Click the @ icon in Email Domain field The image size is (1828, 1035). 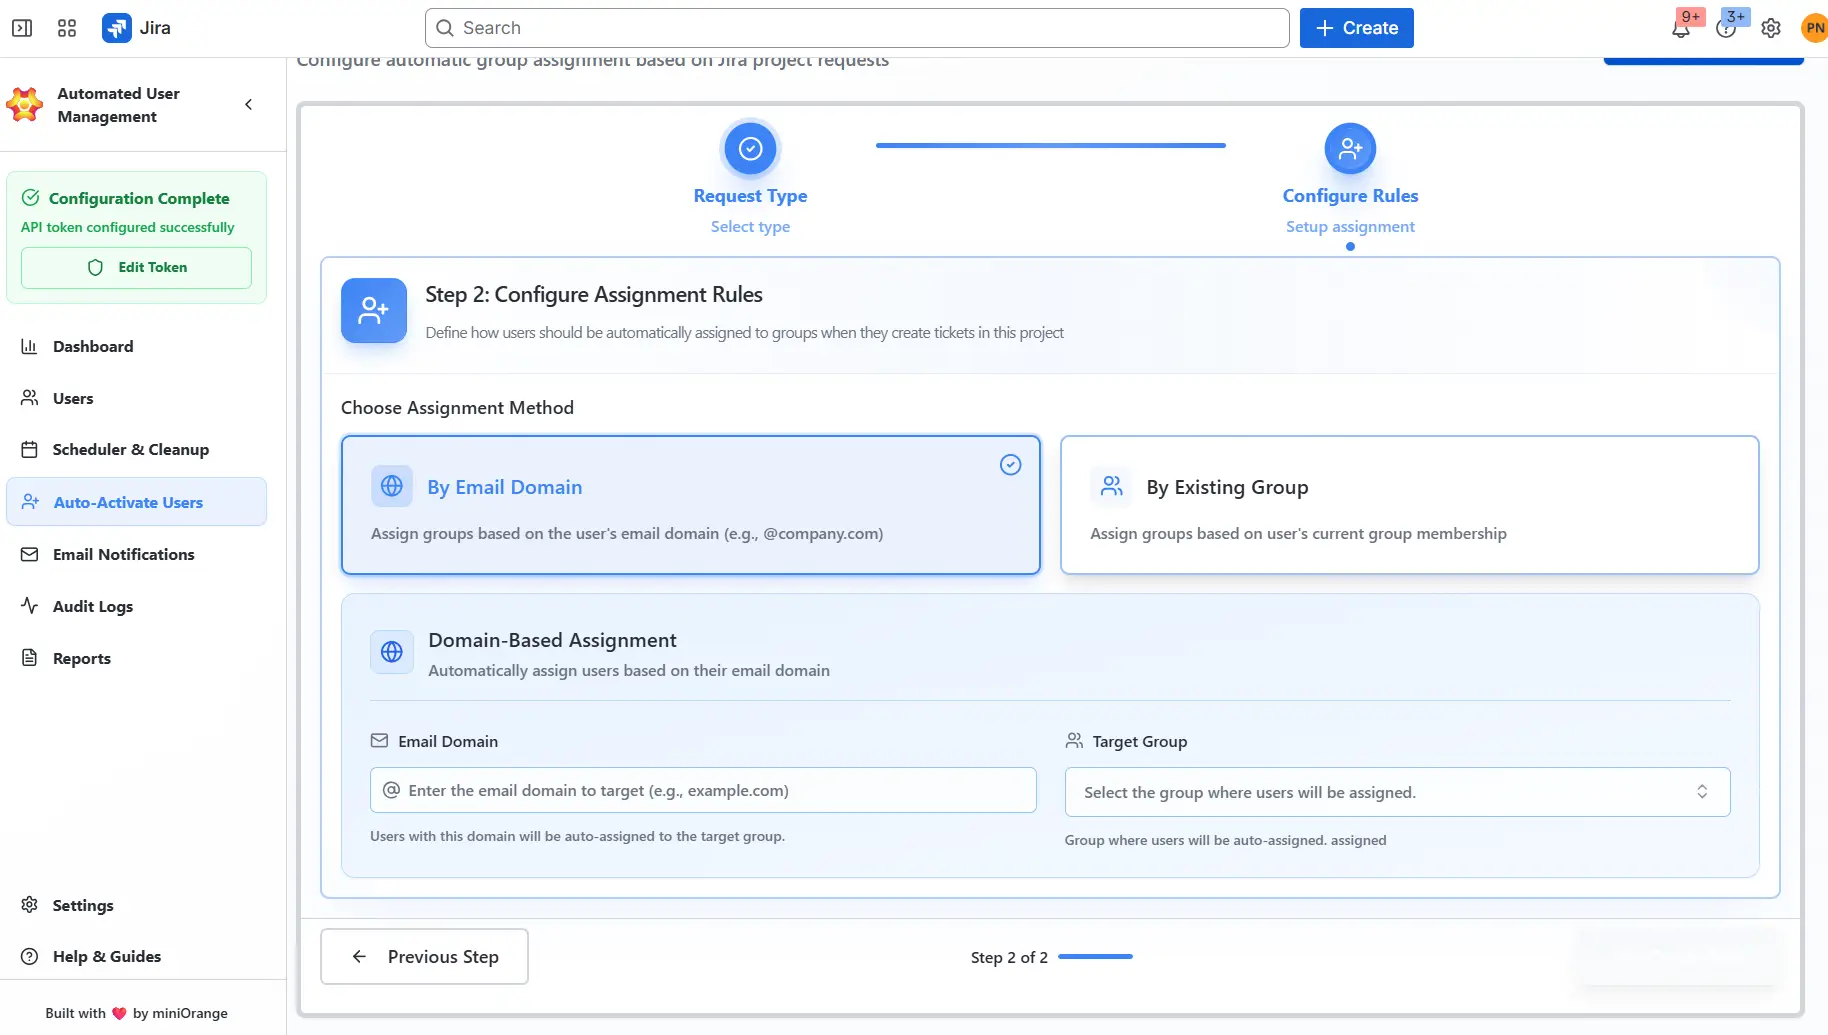pyautogui.click(x=392, y=790)
